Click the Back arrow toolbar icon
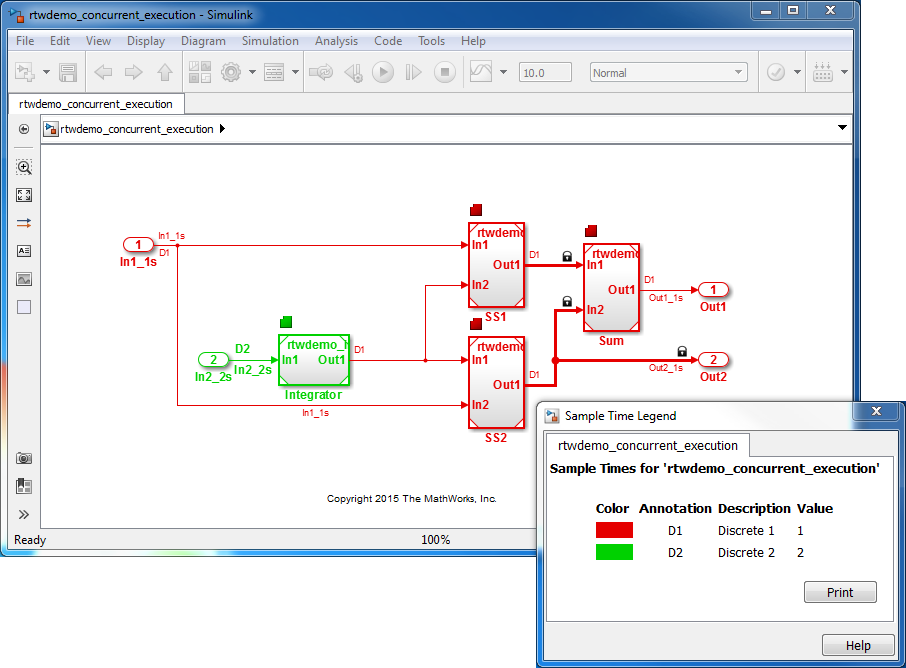Image resolution: width=906 pixels, height=668 pixels. coord(103,72)
